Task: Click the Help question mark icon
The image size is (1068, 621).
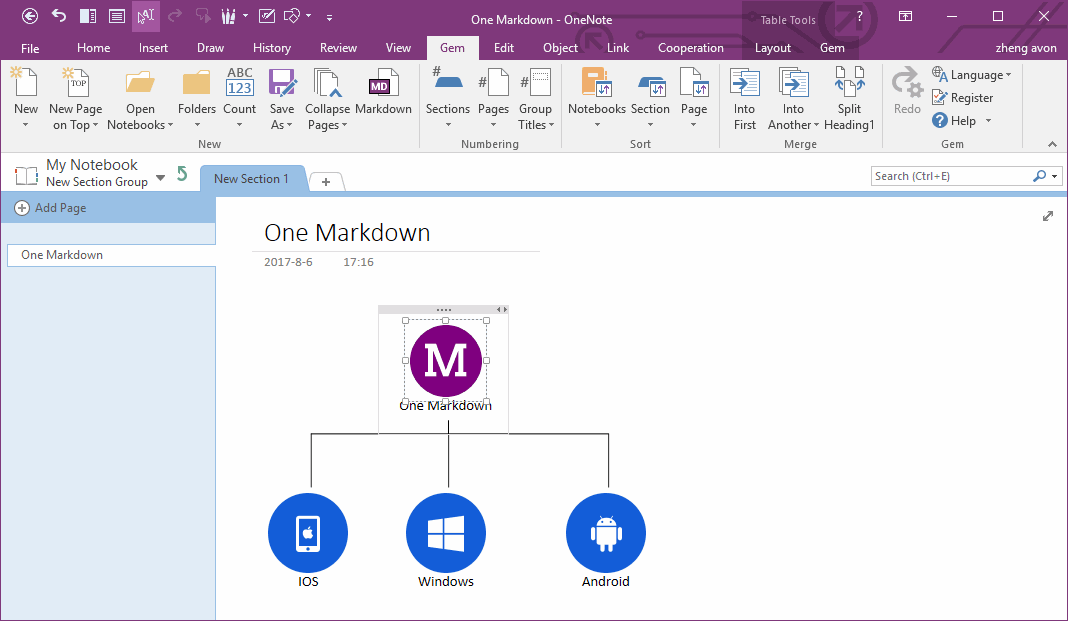Action: point(940,121)
